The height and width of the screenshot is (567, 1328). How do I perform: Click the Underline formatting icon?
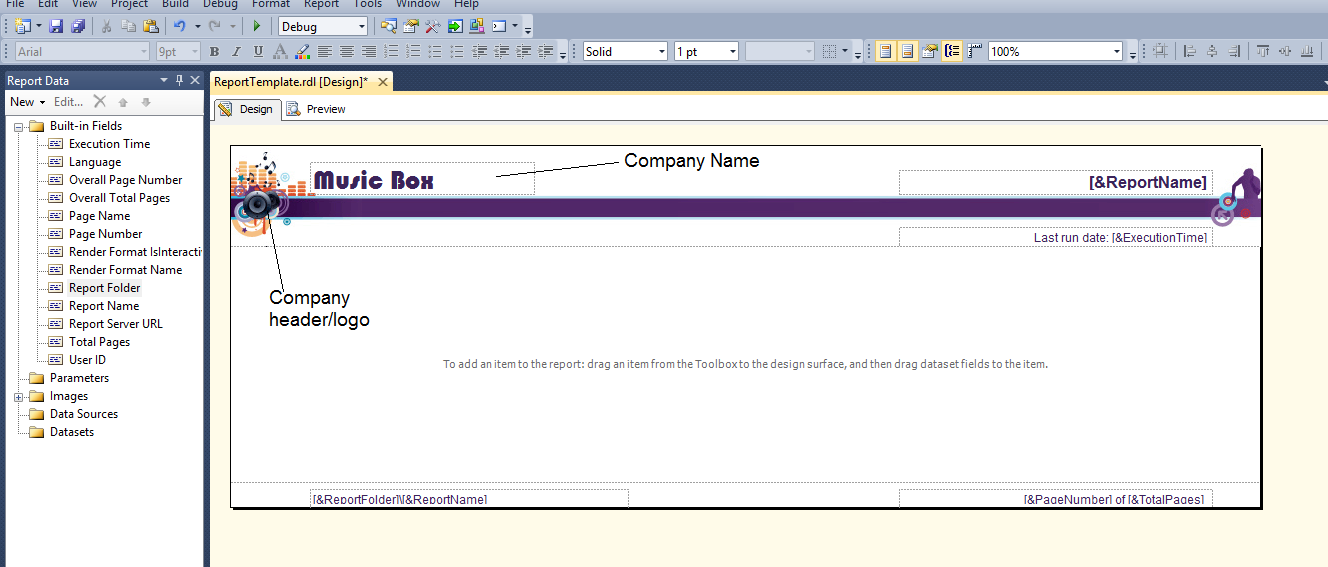click(258, 51)
